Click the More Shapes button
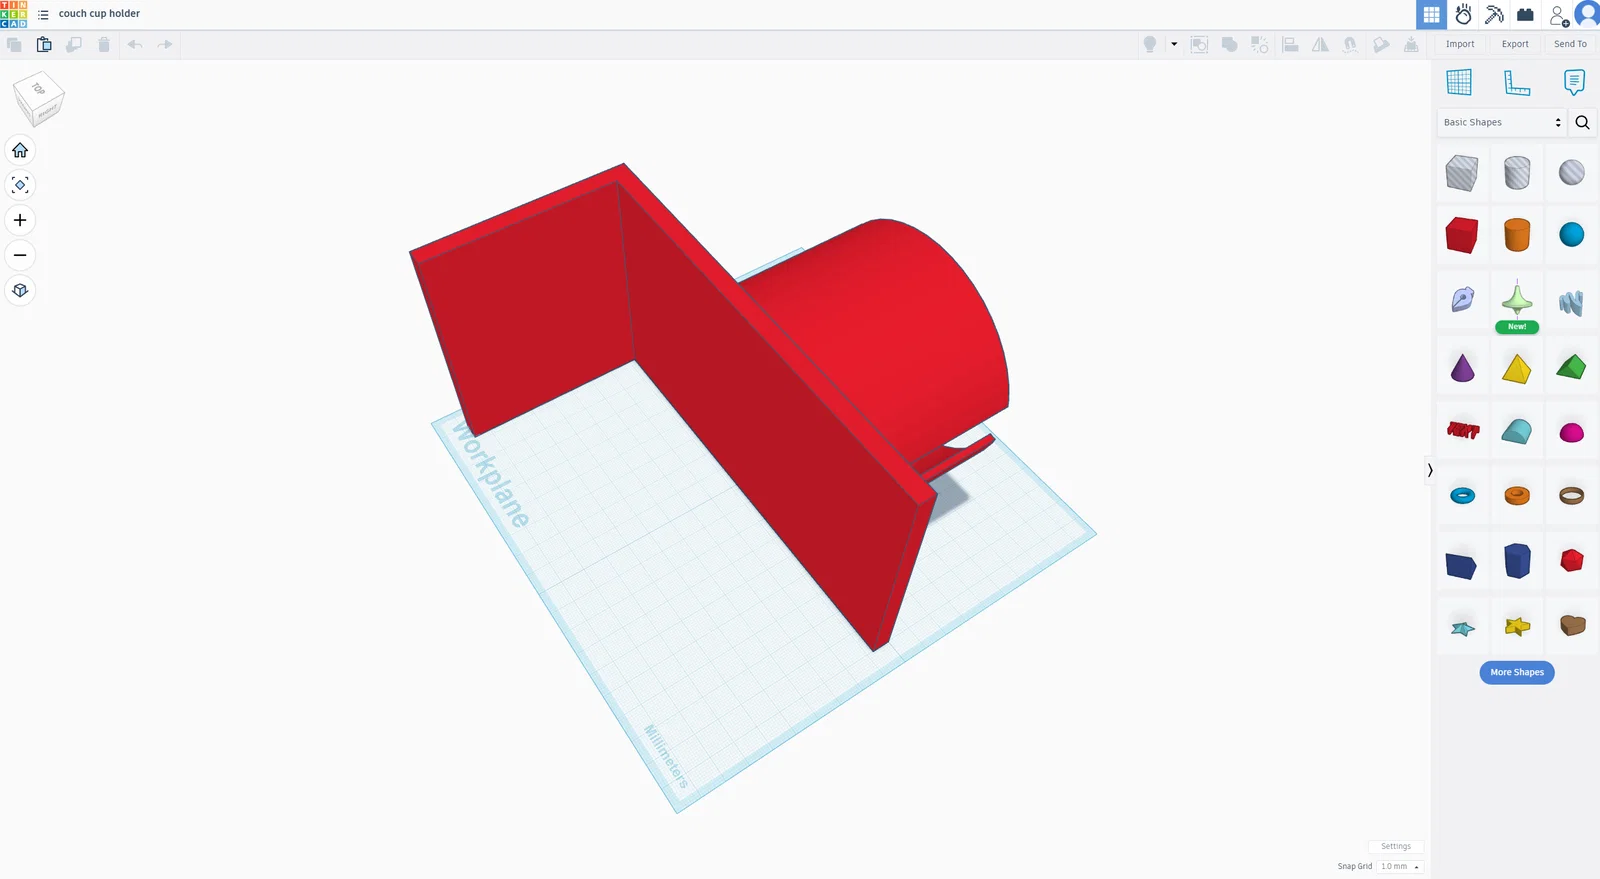 pyautogui.click(x=1517, y=672)
